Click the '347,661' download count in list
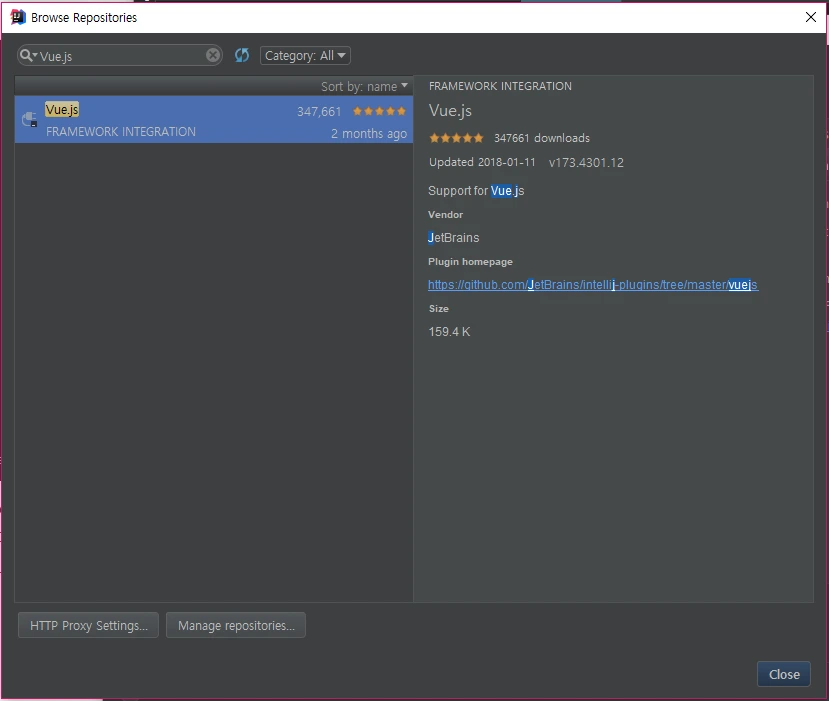The image size is (829, 701). coord(319,112)
